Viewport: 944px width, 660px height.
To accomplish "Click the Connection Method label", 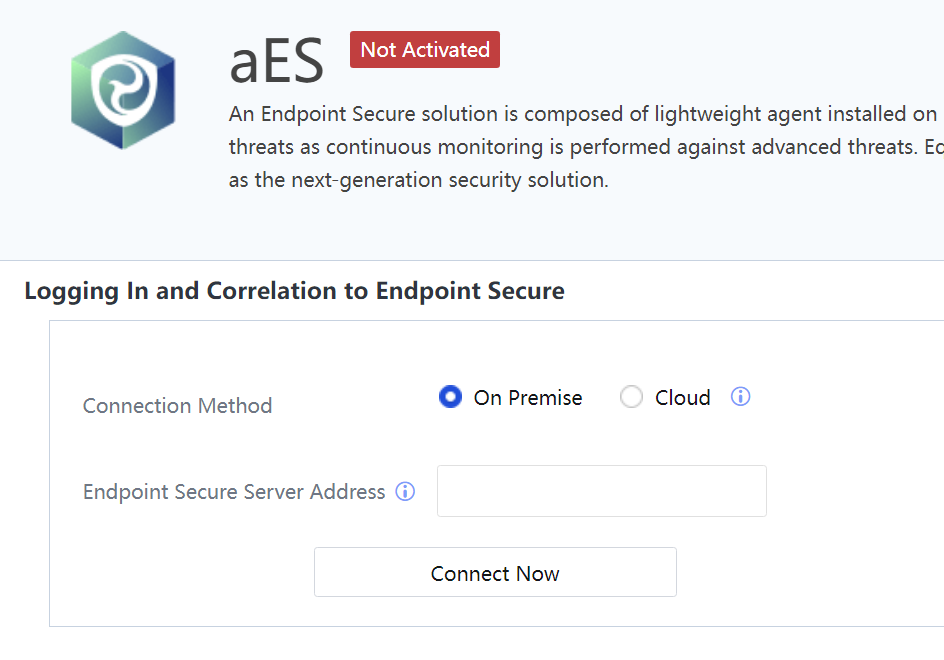I will pyautogui.click(x=177, y=406).
